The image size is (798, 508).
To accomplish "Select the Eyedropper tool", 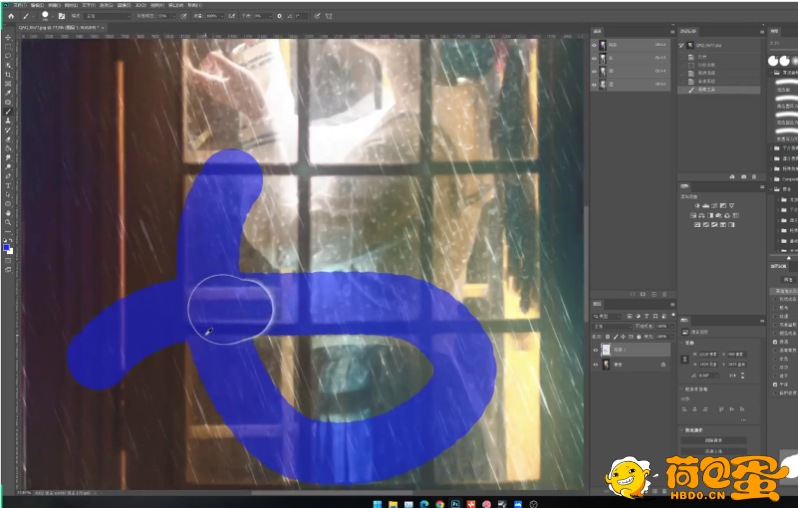I will (x=8, y=93).
